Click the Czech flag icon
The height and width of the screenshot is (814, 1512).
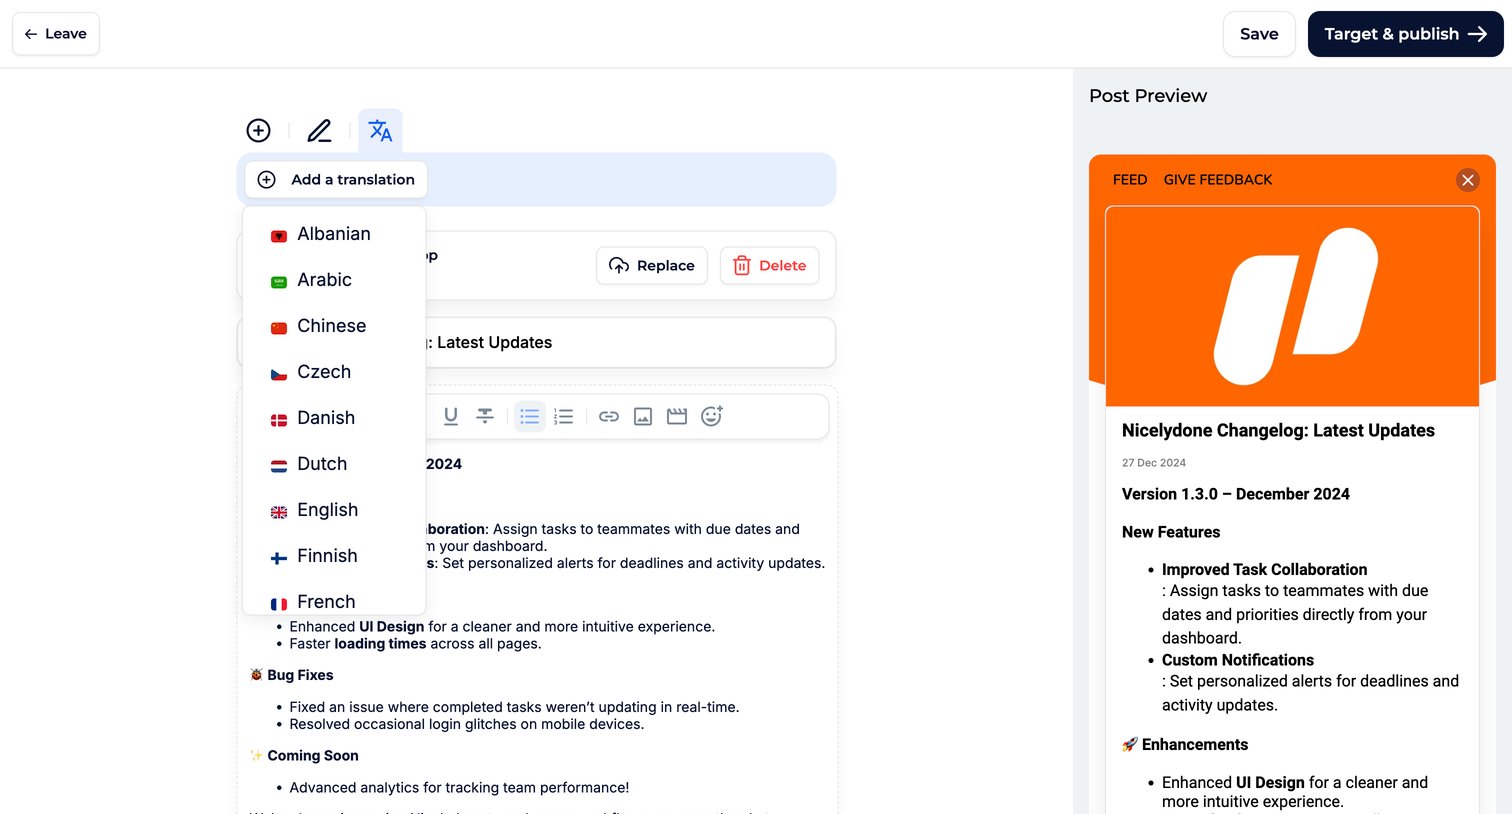tap(279, 374)
